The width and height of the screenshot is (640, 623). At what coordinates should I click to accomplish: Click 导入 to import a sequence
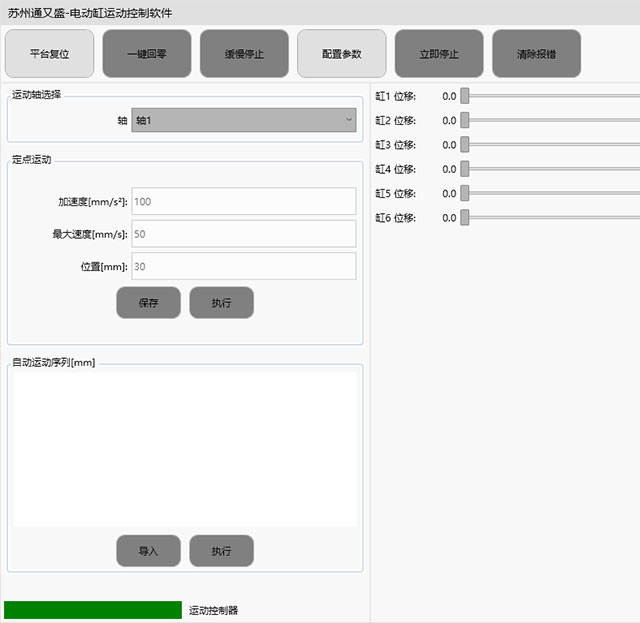[148, 551]
